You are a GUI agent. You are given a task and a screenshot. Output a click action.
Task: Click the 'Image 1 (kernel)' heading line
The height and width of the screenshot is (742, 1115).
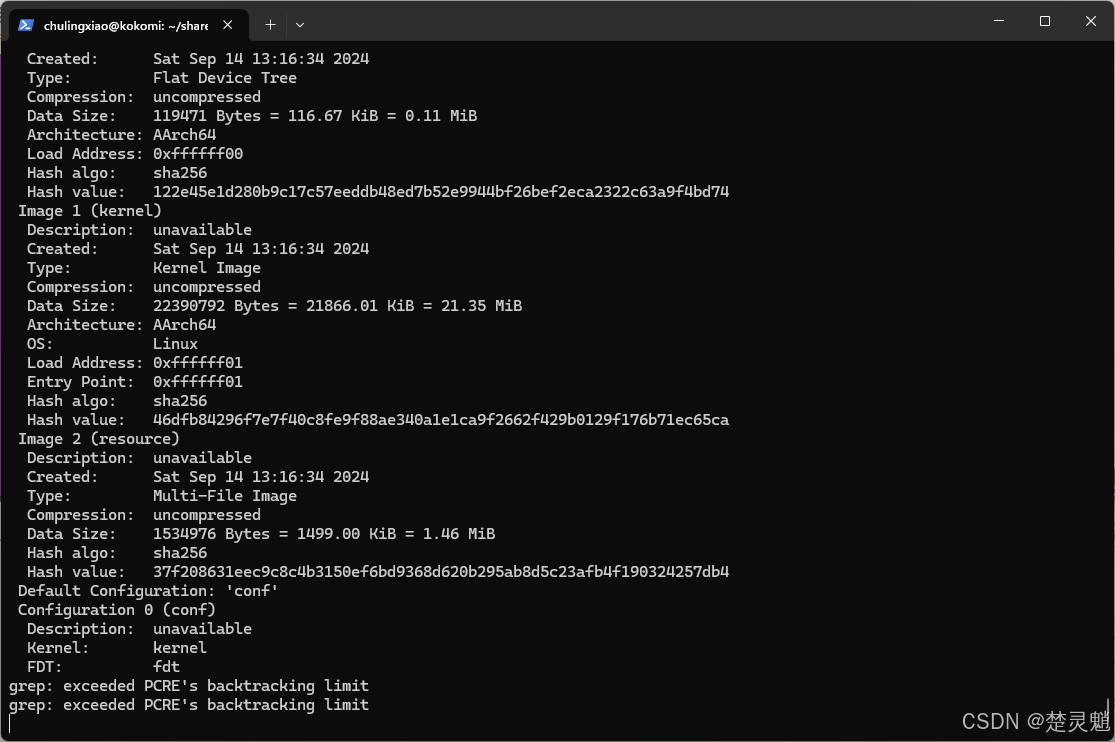pos(90,211)
